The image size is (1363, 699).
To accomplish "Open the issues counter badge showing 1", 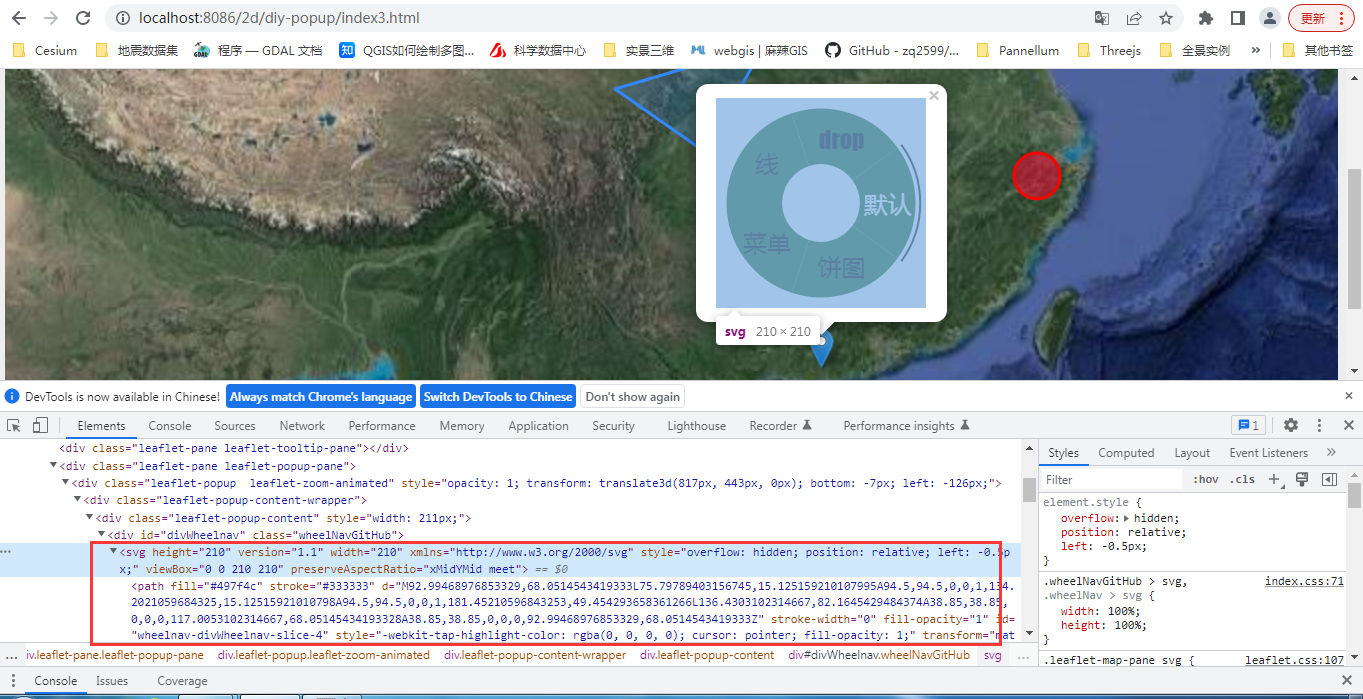I will tap(1248, 425).
